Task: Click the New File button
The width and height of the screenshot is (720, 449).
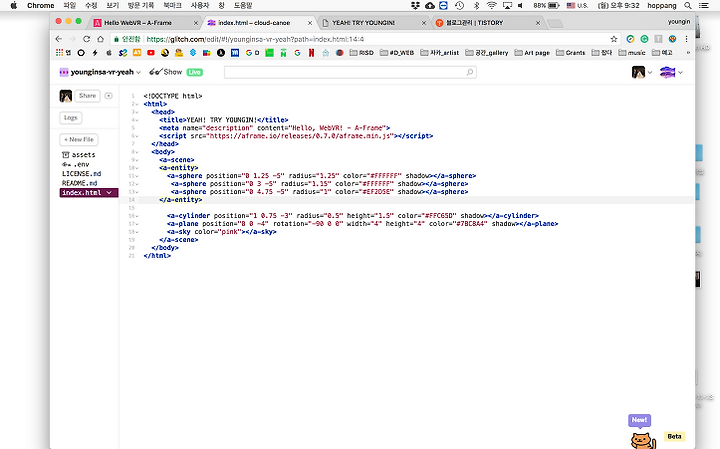Action: coord(79,140)
